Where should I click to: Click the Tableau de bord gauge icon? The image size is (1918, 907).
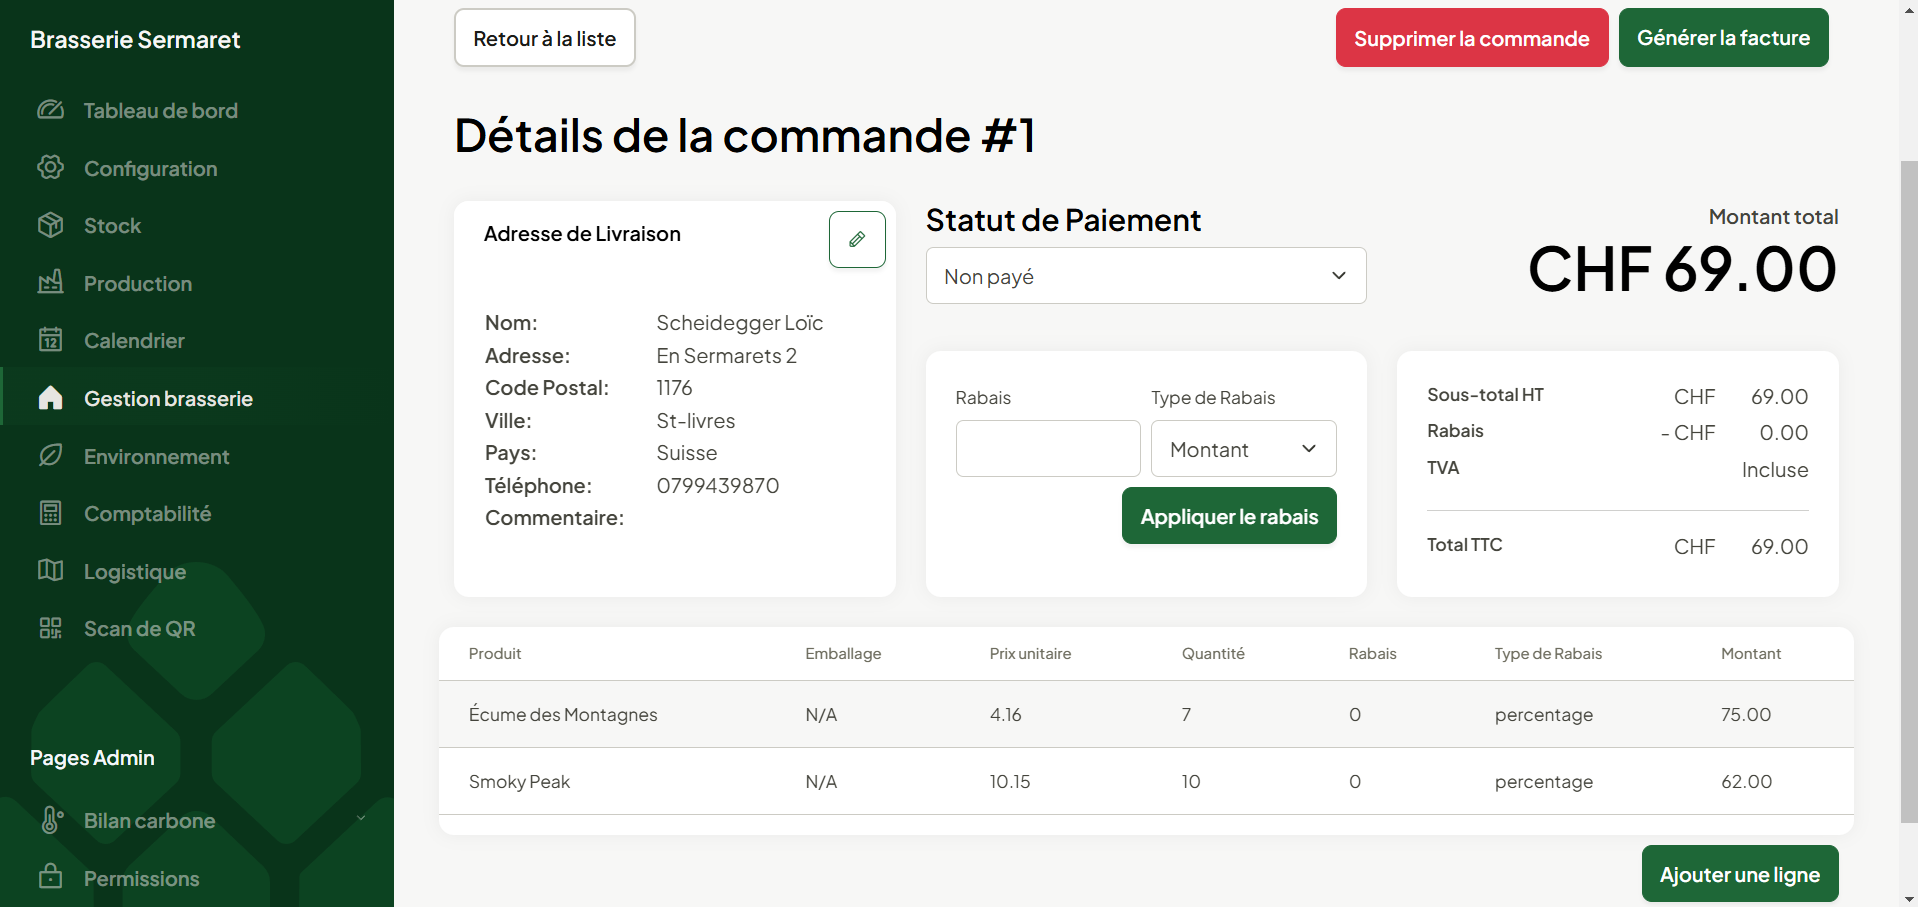pyautogui.click(x=50, y=110)
